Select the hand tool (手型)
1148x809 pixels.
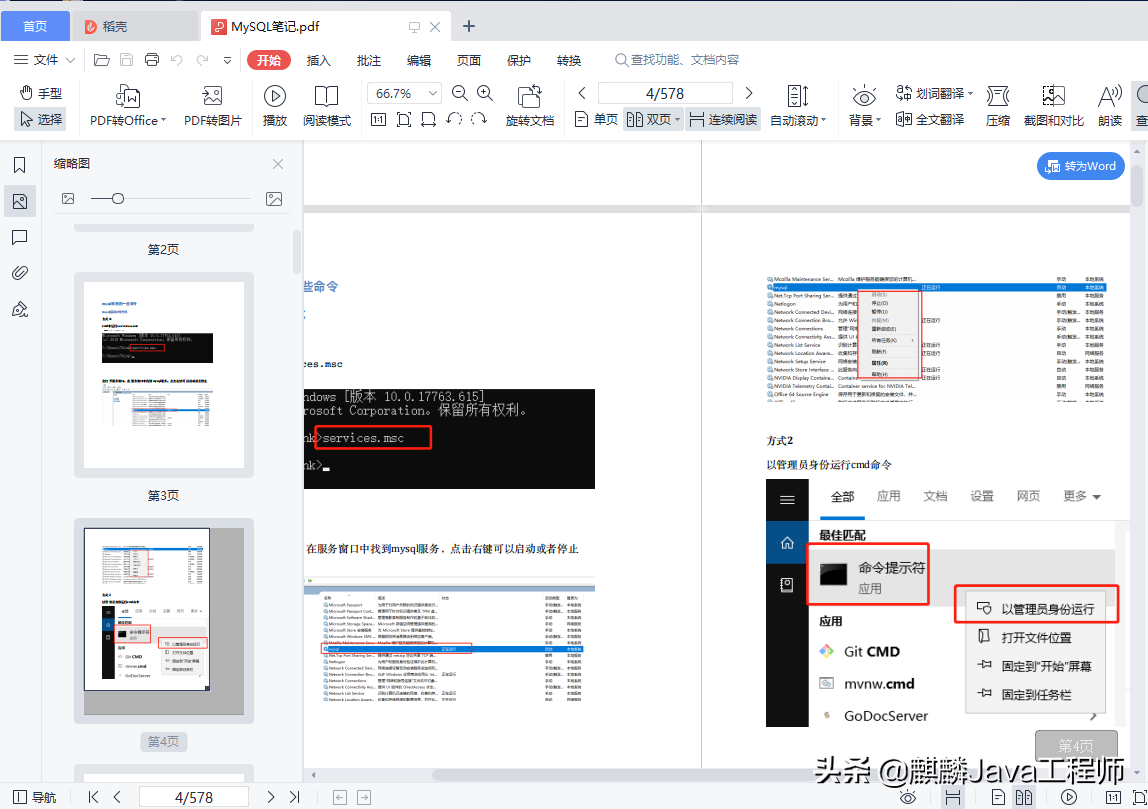40,93
